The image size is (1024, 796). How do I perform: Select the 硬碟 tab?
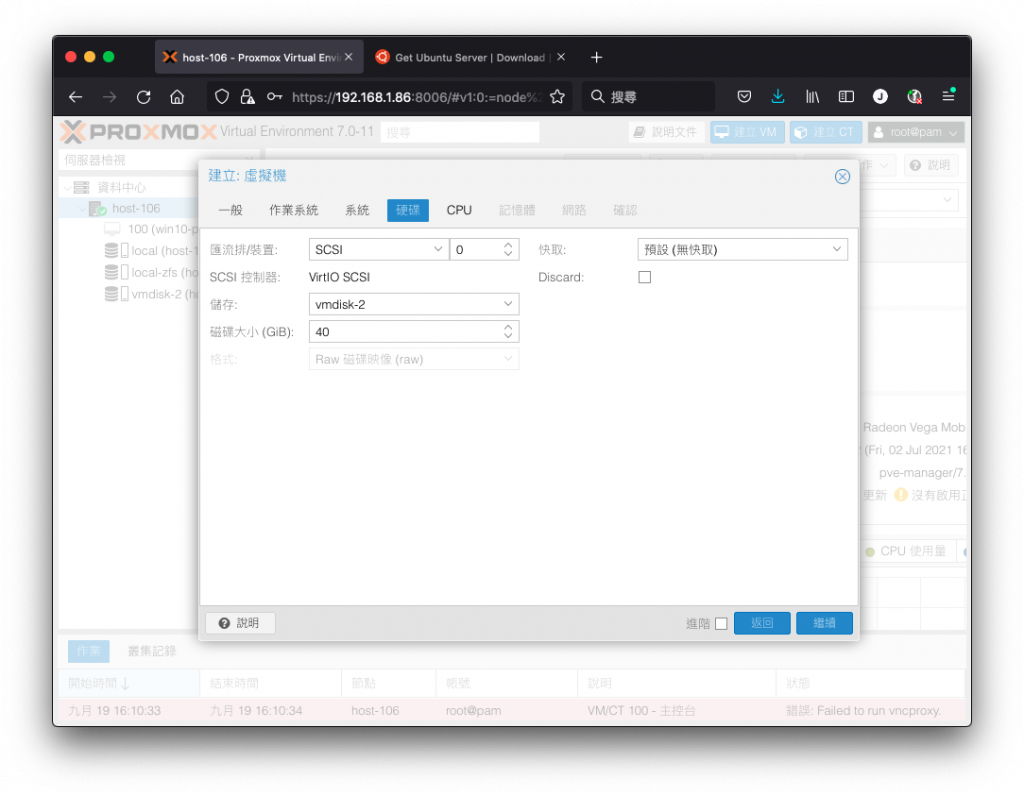click(x=408, y=210)
